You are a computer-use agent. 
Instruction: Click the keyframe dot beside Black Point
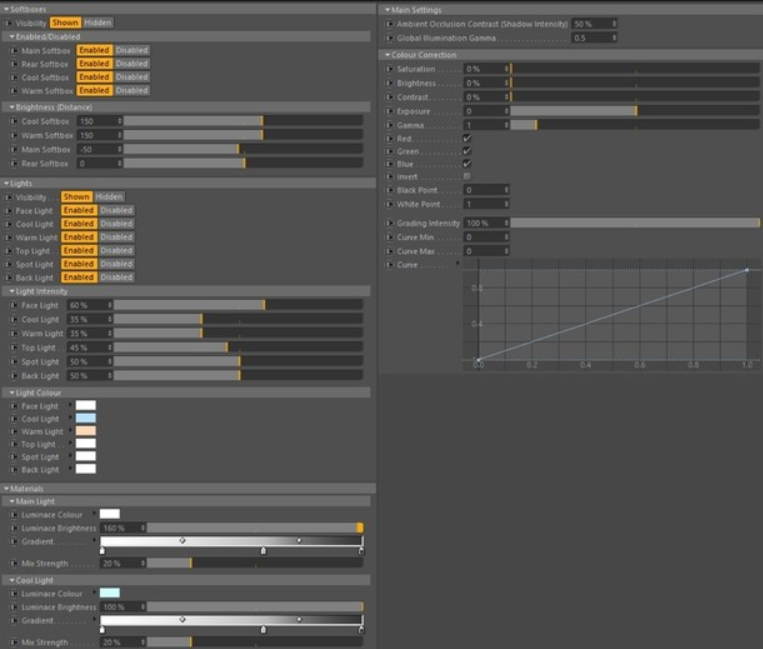pos(389,190)
